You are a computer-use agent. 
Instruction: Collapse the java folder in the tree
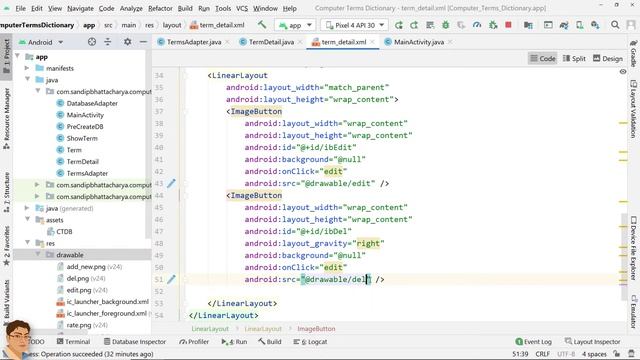28,80
